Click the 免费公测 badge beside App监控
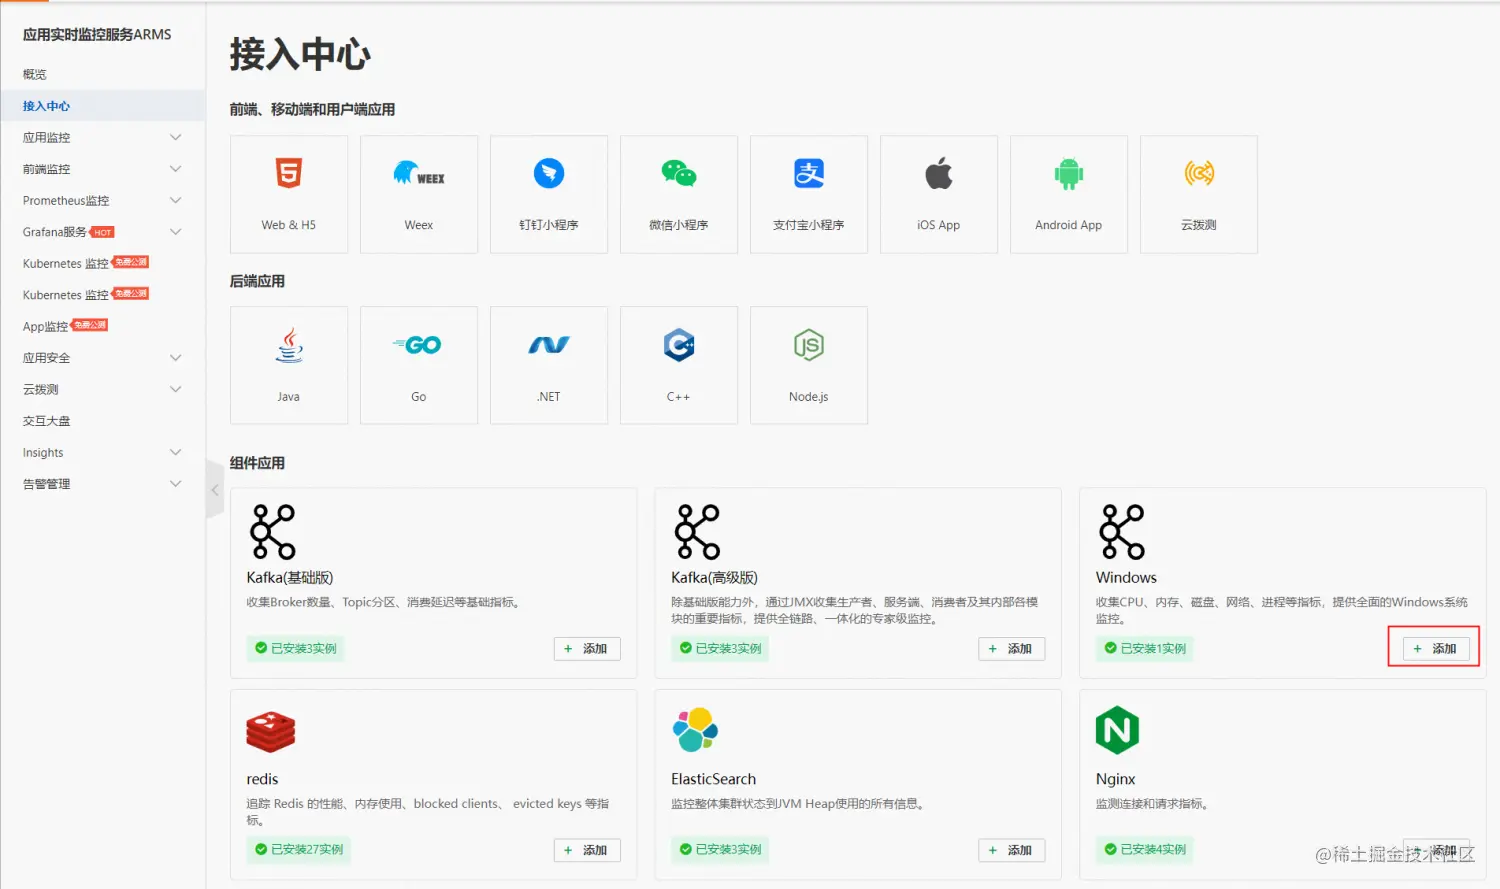This screenshot has width=1500, height=889. click(90, 325)
